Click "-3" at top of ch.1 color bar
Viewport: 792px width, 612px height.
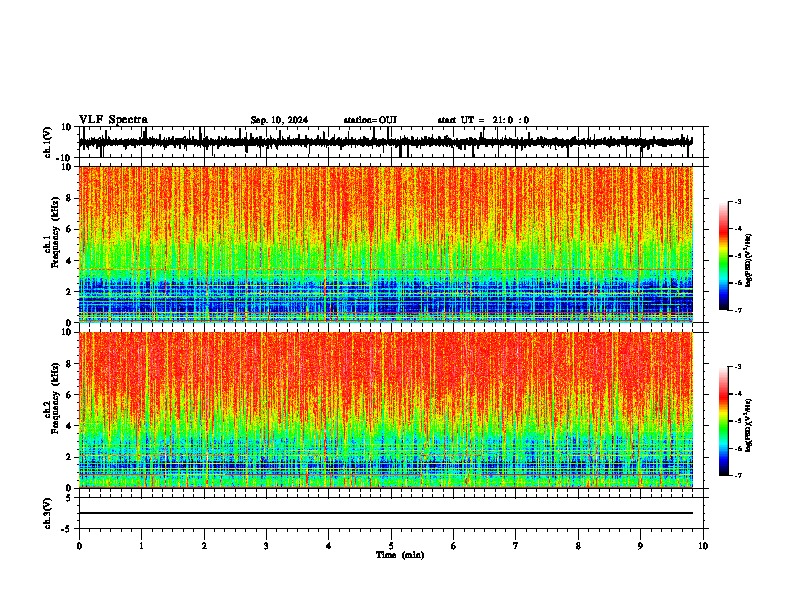[738, 202]
